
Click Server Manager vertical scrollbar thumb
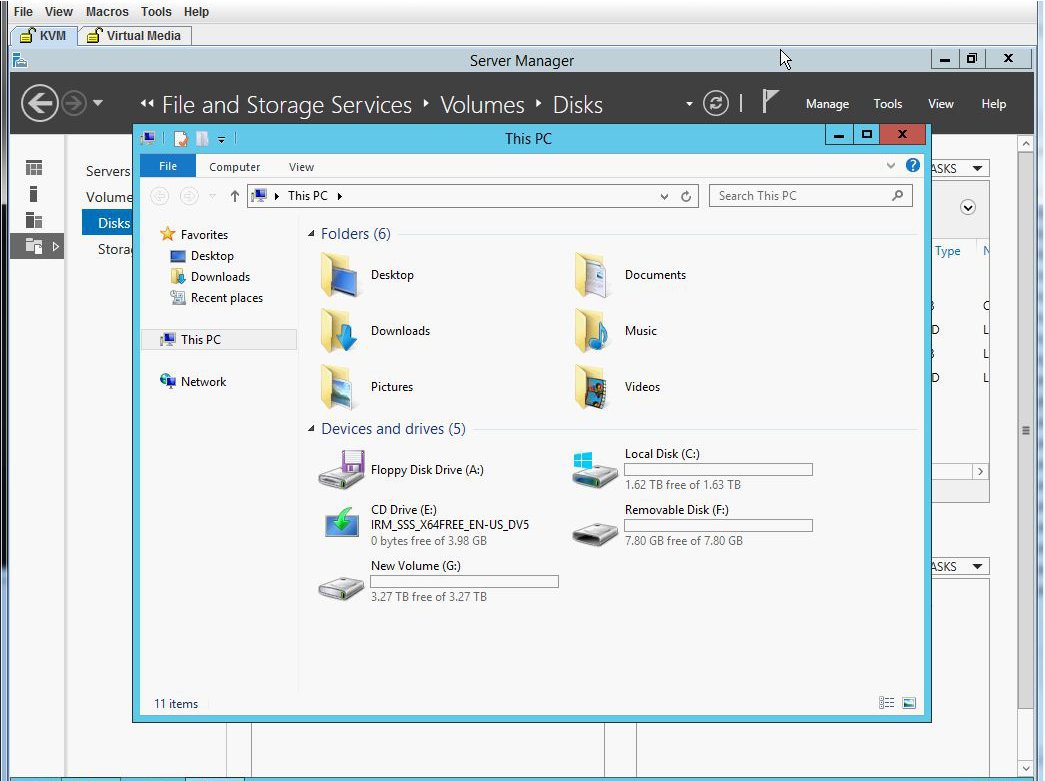(1026, 430)
